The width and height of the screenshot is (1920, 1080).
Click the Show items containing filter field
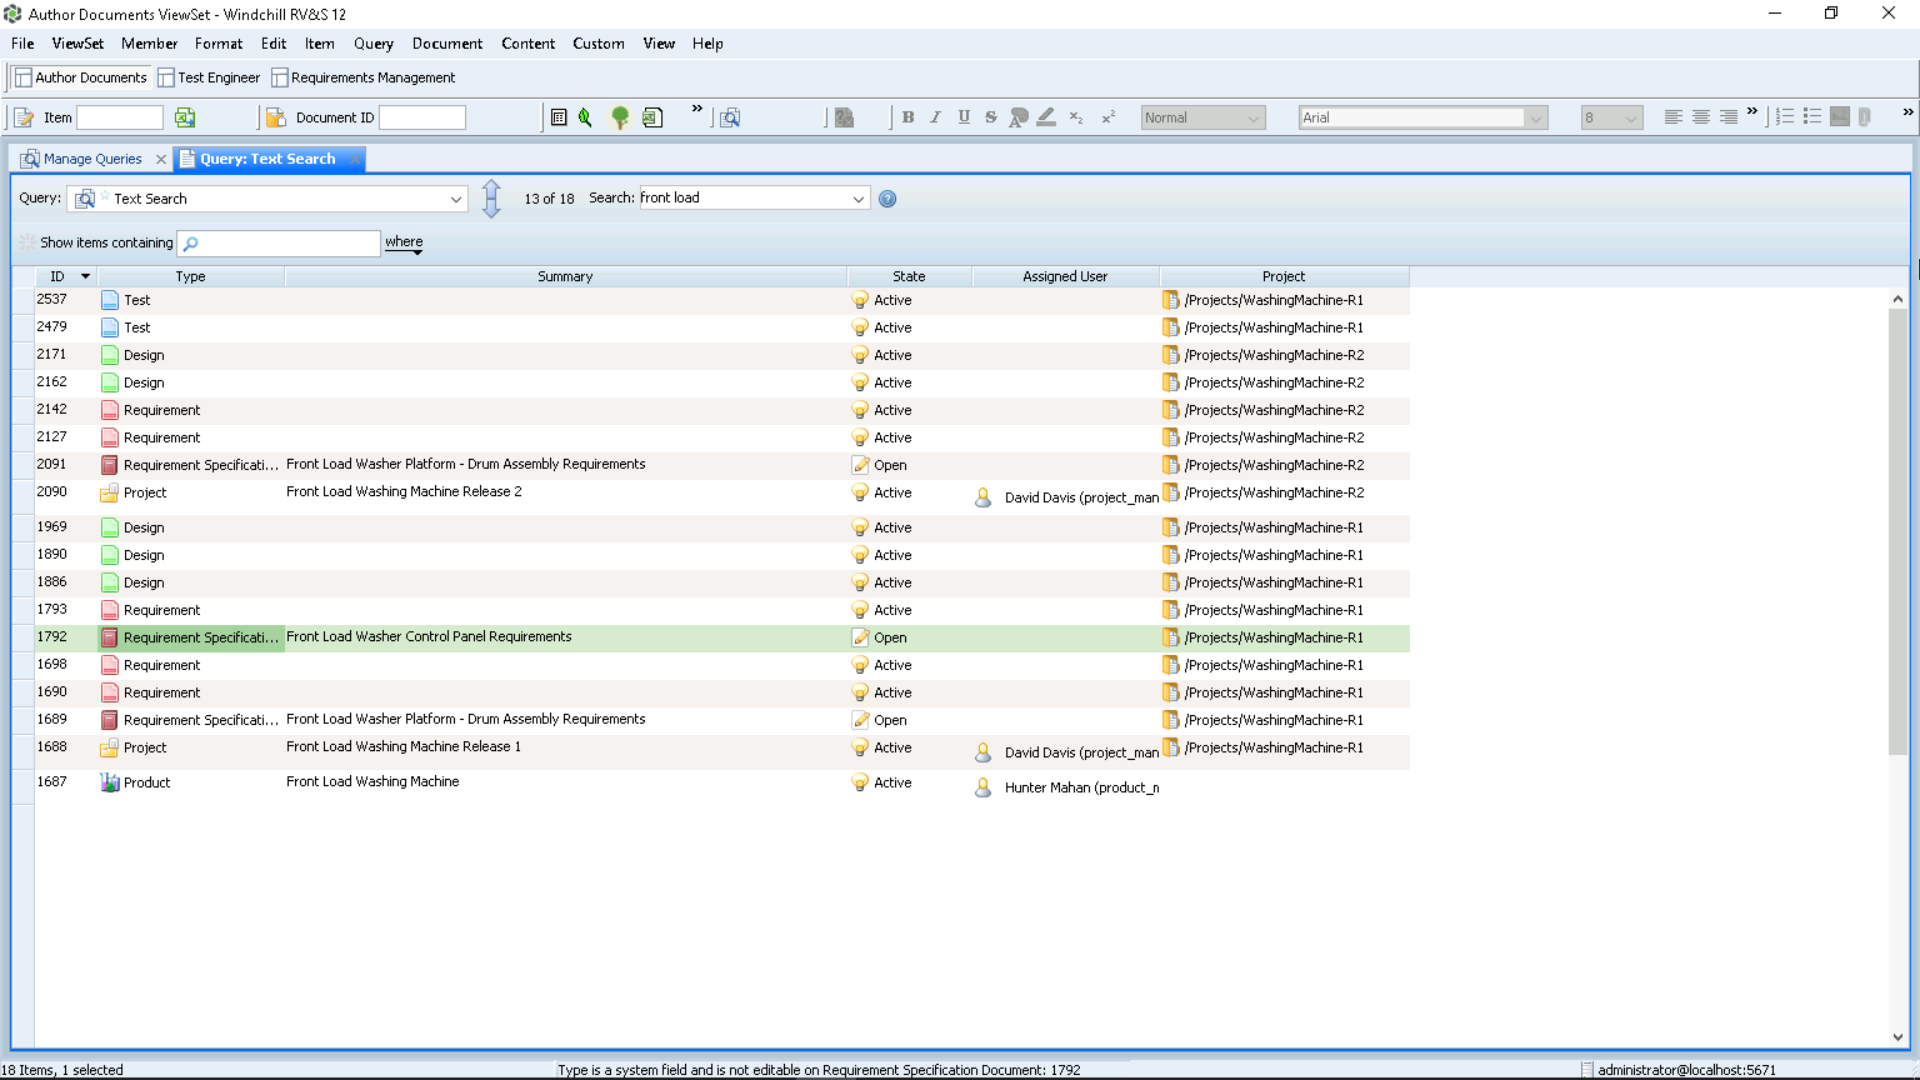tap(279, 243)
